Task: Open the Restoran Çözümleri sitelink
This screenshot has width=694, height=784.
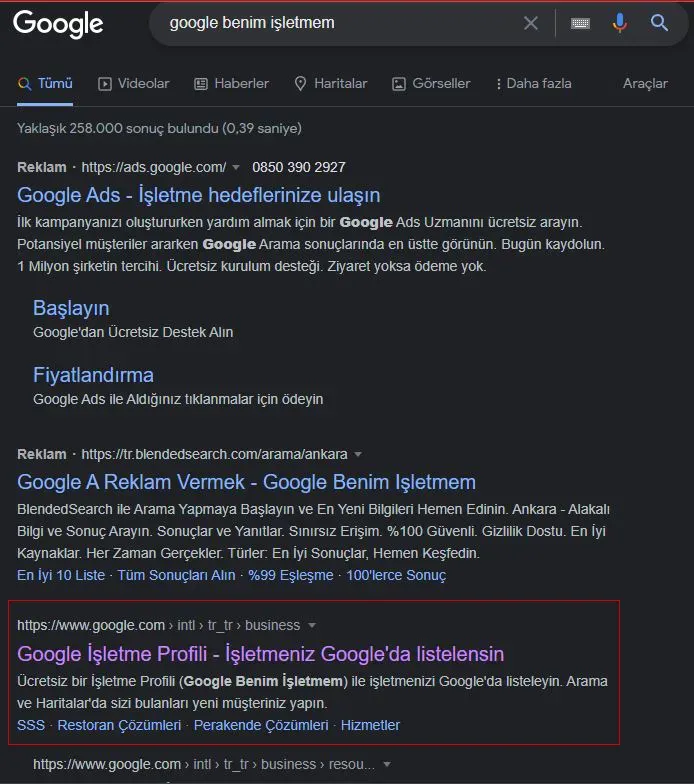Action: point(119,725)
